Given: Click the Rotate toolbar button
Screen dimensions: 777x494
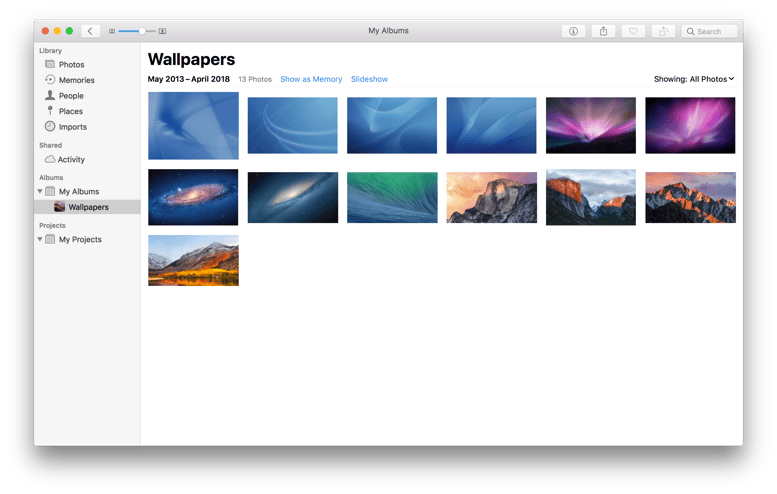Looking at the screenshot, I should (663, 31).
